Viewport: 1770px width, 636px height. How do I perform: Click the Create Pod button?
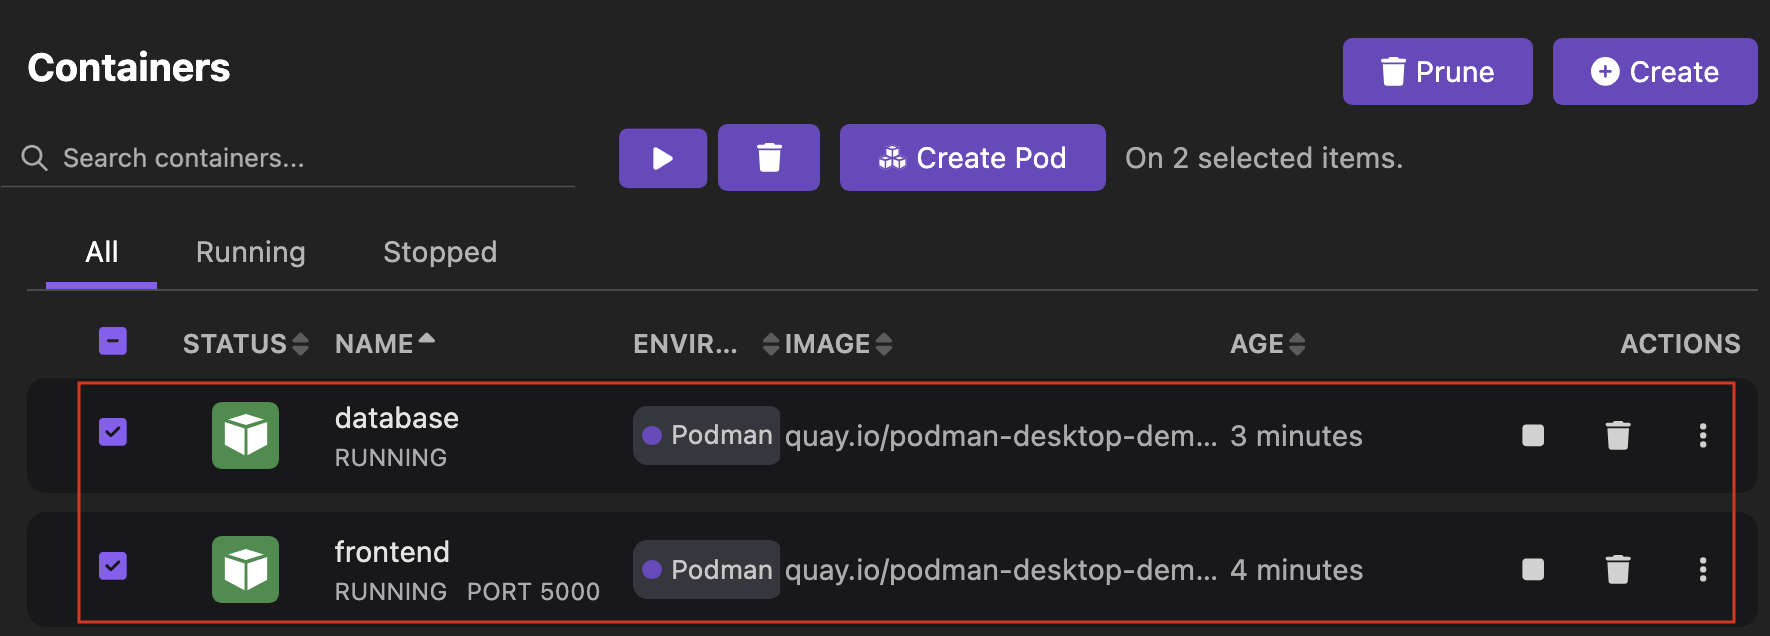[x=972, y=158]
